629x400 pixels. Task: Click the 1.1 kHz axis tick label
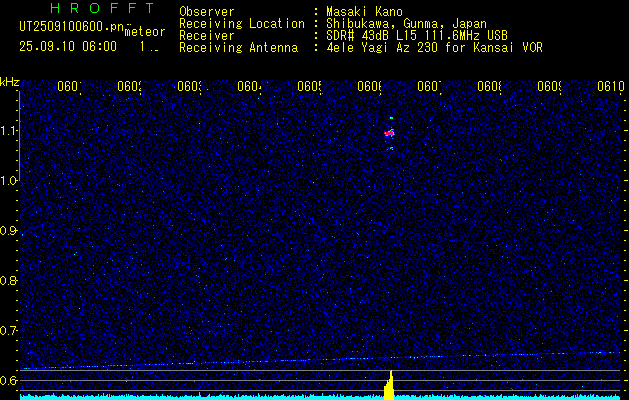pos(10,131)
